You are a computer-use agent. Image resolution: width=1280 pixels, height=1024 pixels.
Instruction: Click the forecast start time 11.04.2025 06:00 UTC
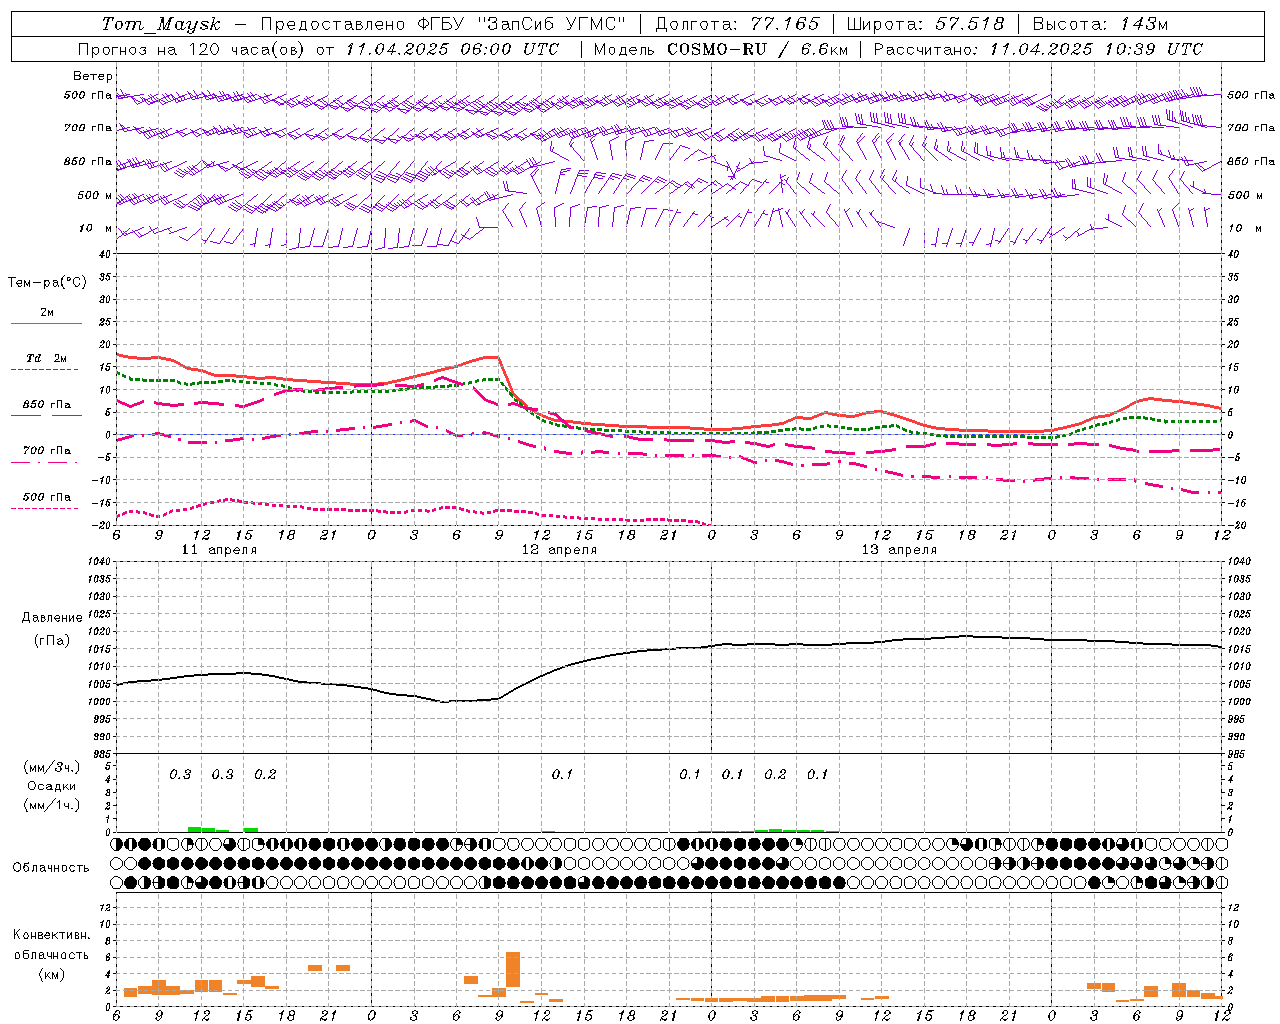[x=453, y=49]
